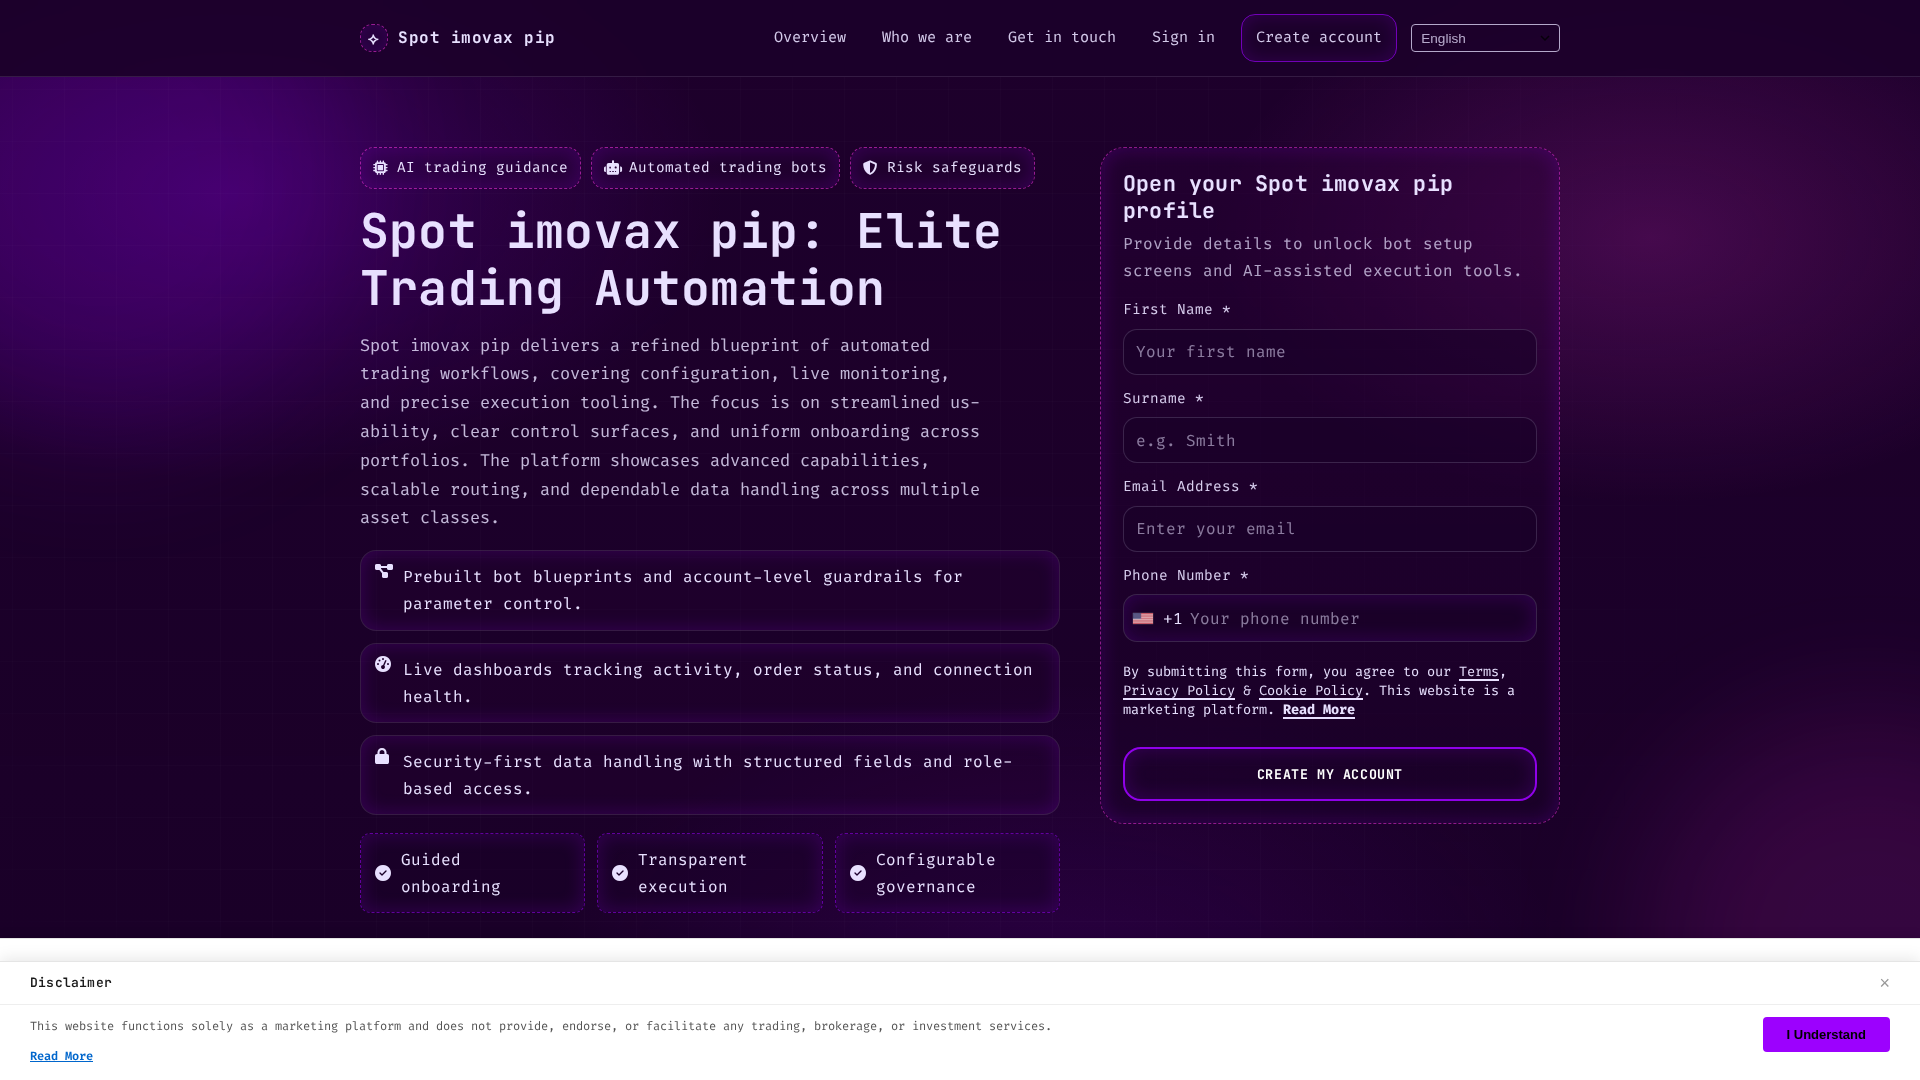Focus the phone number input field
This screenshot has height=1080, width=1920.
(1360, 619)
